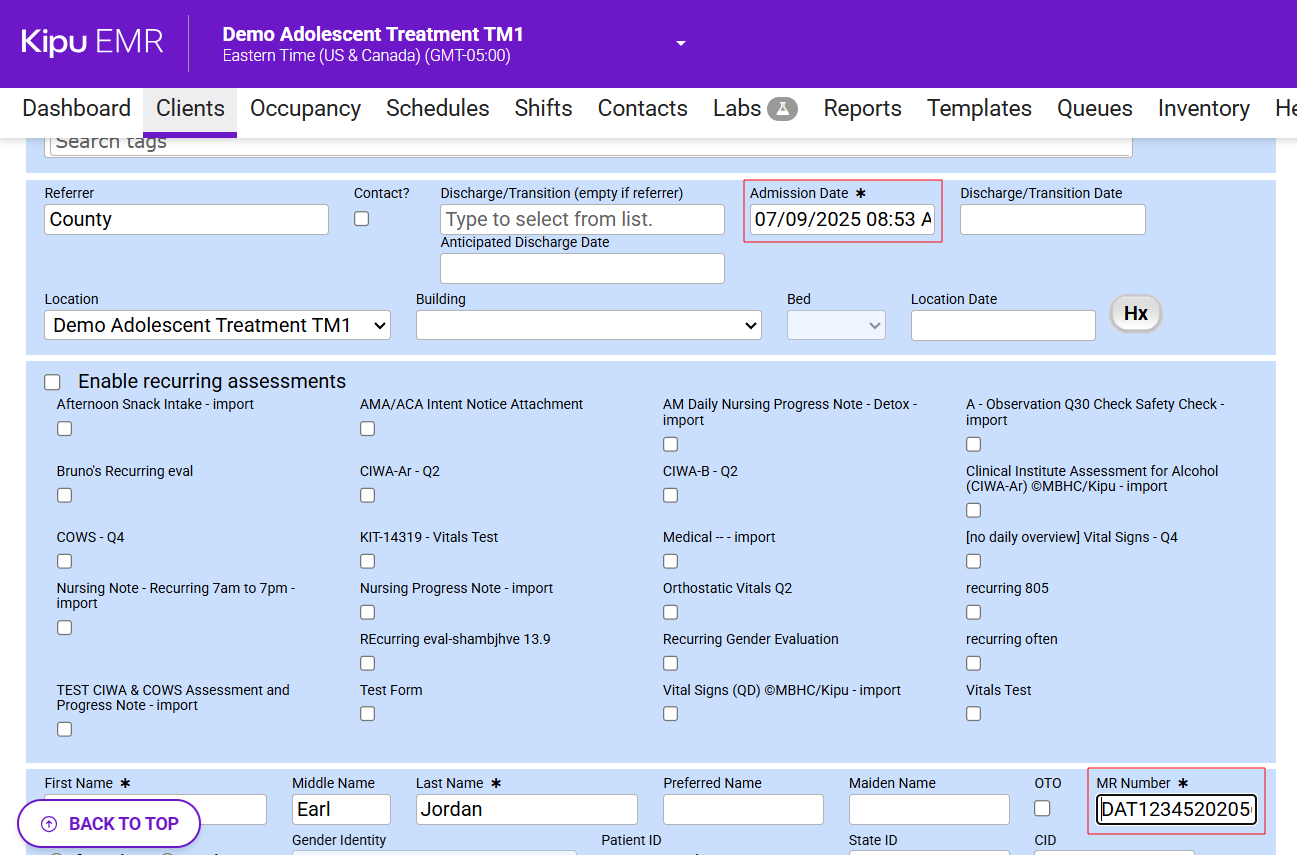Check the COWS - Q4 checkbox
The width and height of the screenshot is (1297, 855).
(65, 561)
